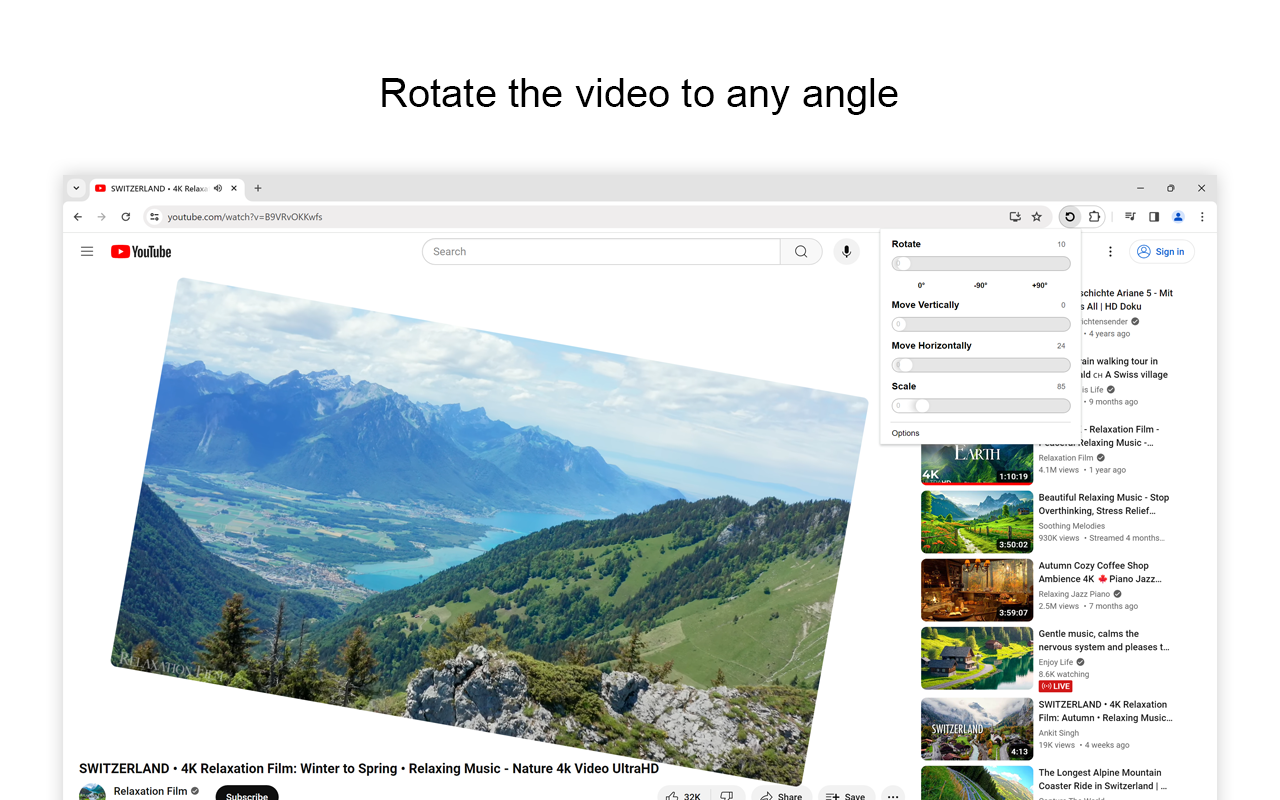Click the Sign in button

coord(1161,251)
